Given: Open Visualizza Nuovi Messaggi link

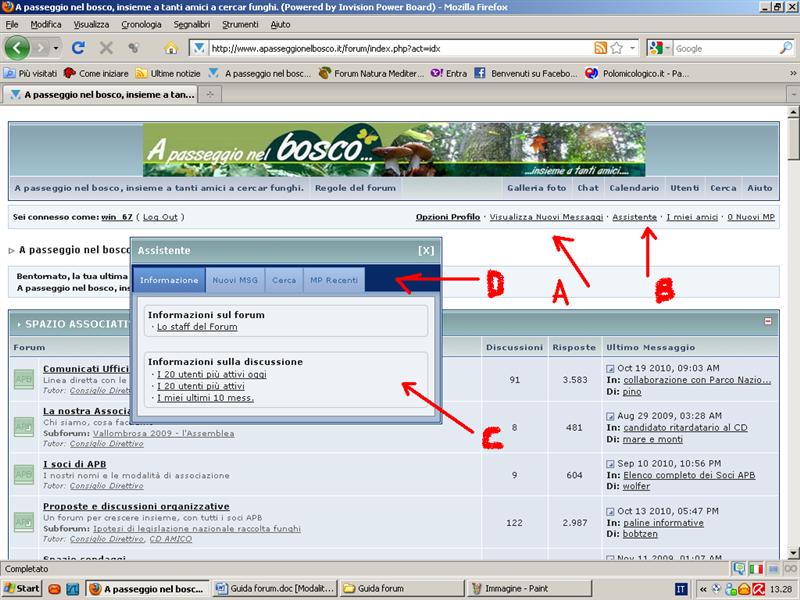Looking at the screenshot, I should click(x=546, y=217).
